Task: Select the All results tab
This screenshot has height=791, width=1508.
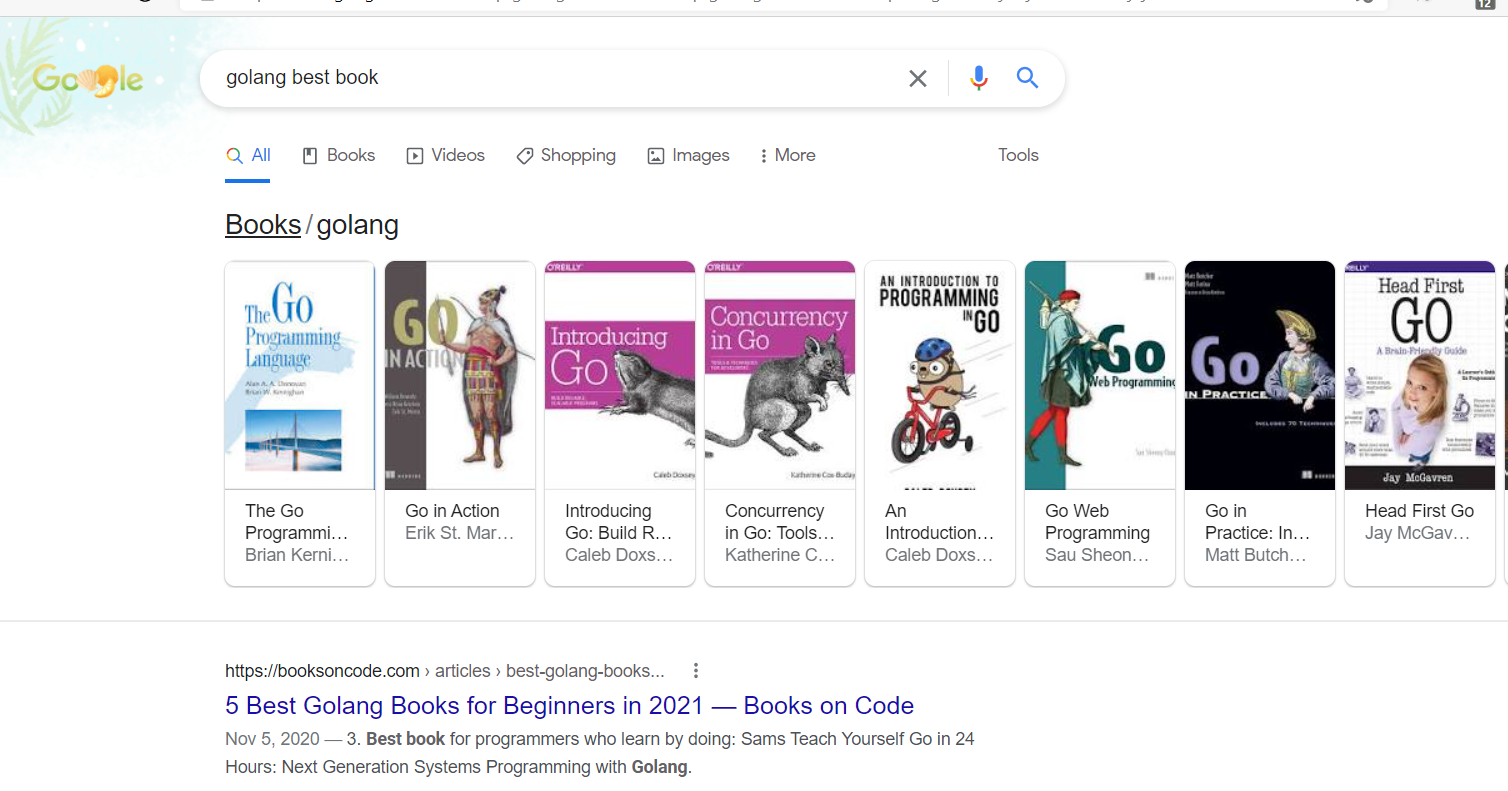Action: [x=248, y=156]
